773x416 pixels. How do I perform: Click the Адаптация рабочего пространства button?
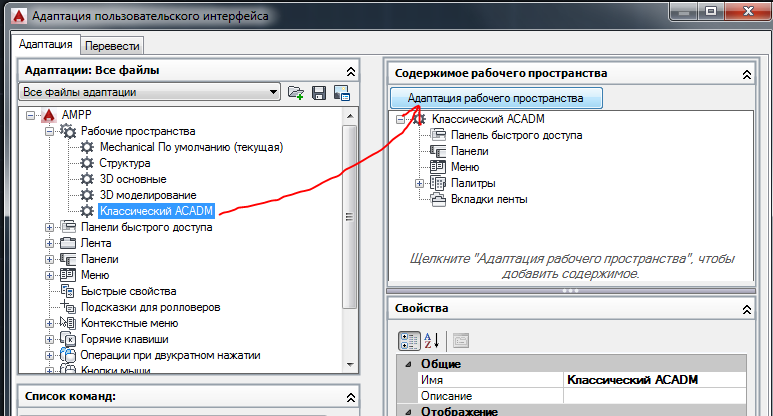[x=496, y=98]
